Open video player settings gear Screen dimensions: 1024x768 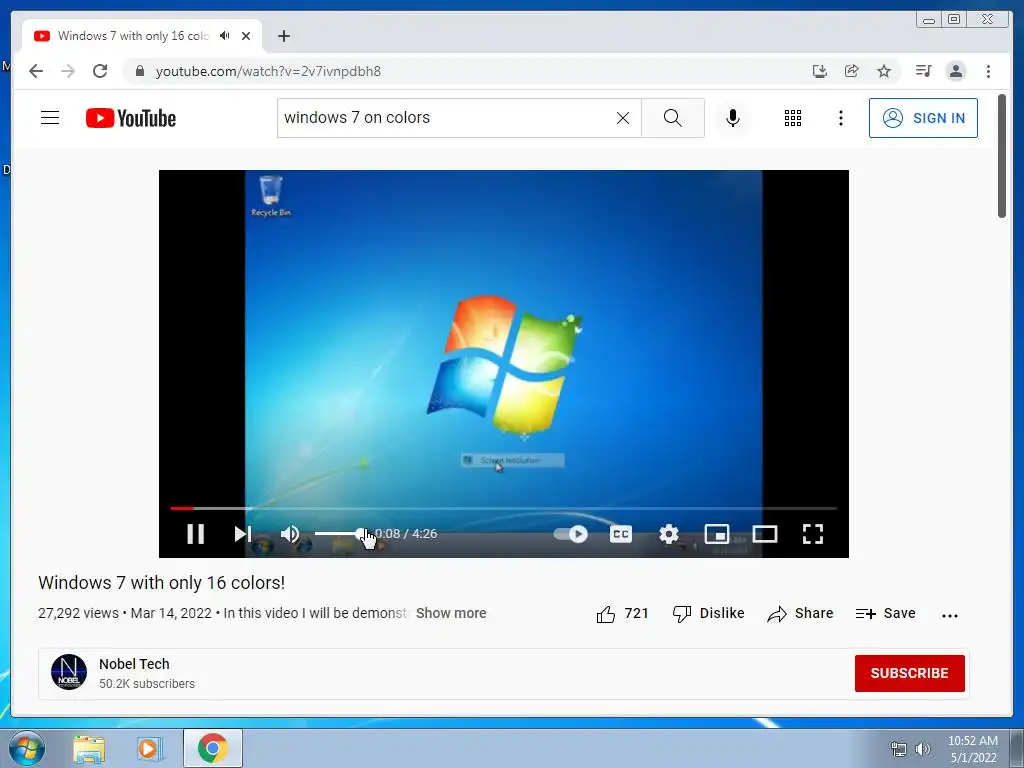669,534
